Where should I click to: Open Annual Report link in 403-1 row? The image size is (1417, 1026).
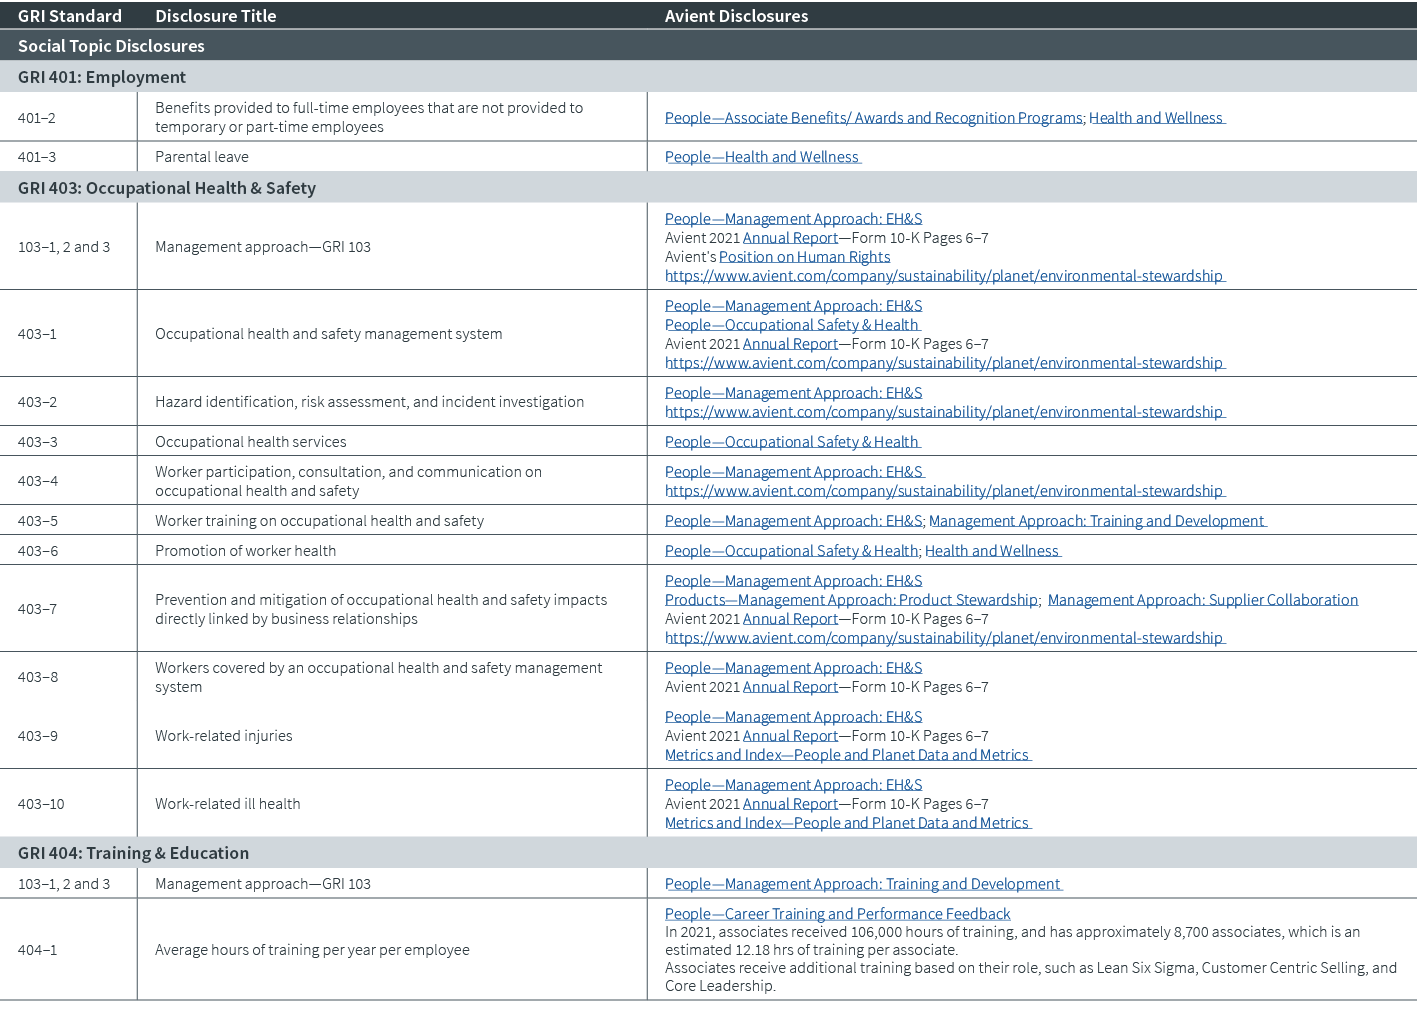[x=790, y=344]
